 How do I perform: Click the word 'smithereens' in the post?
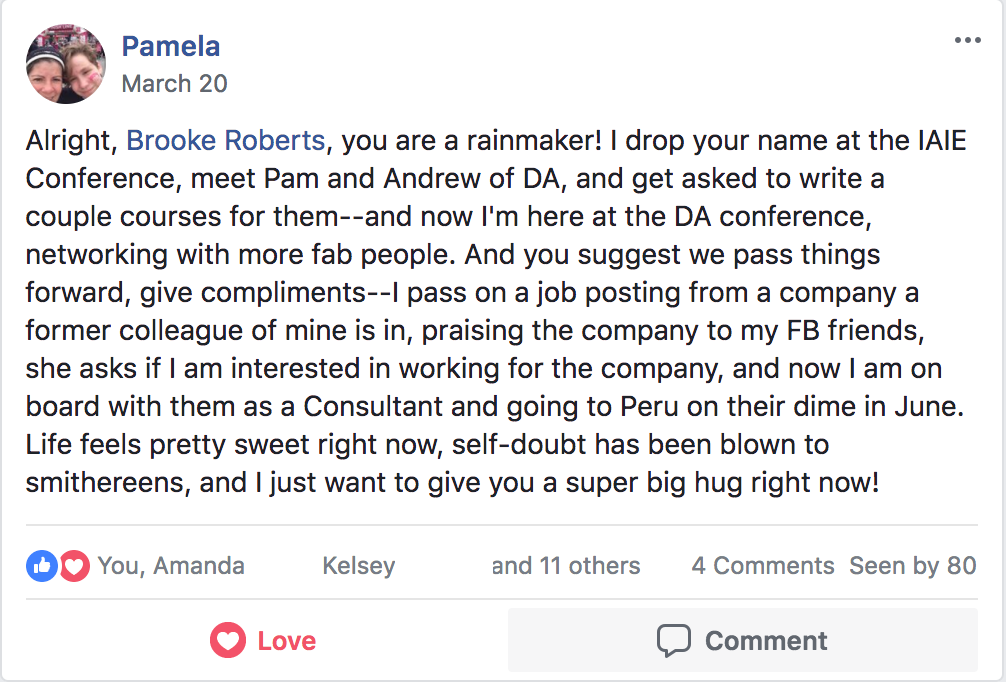click(105, 484)
